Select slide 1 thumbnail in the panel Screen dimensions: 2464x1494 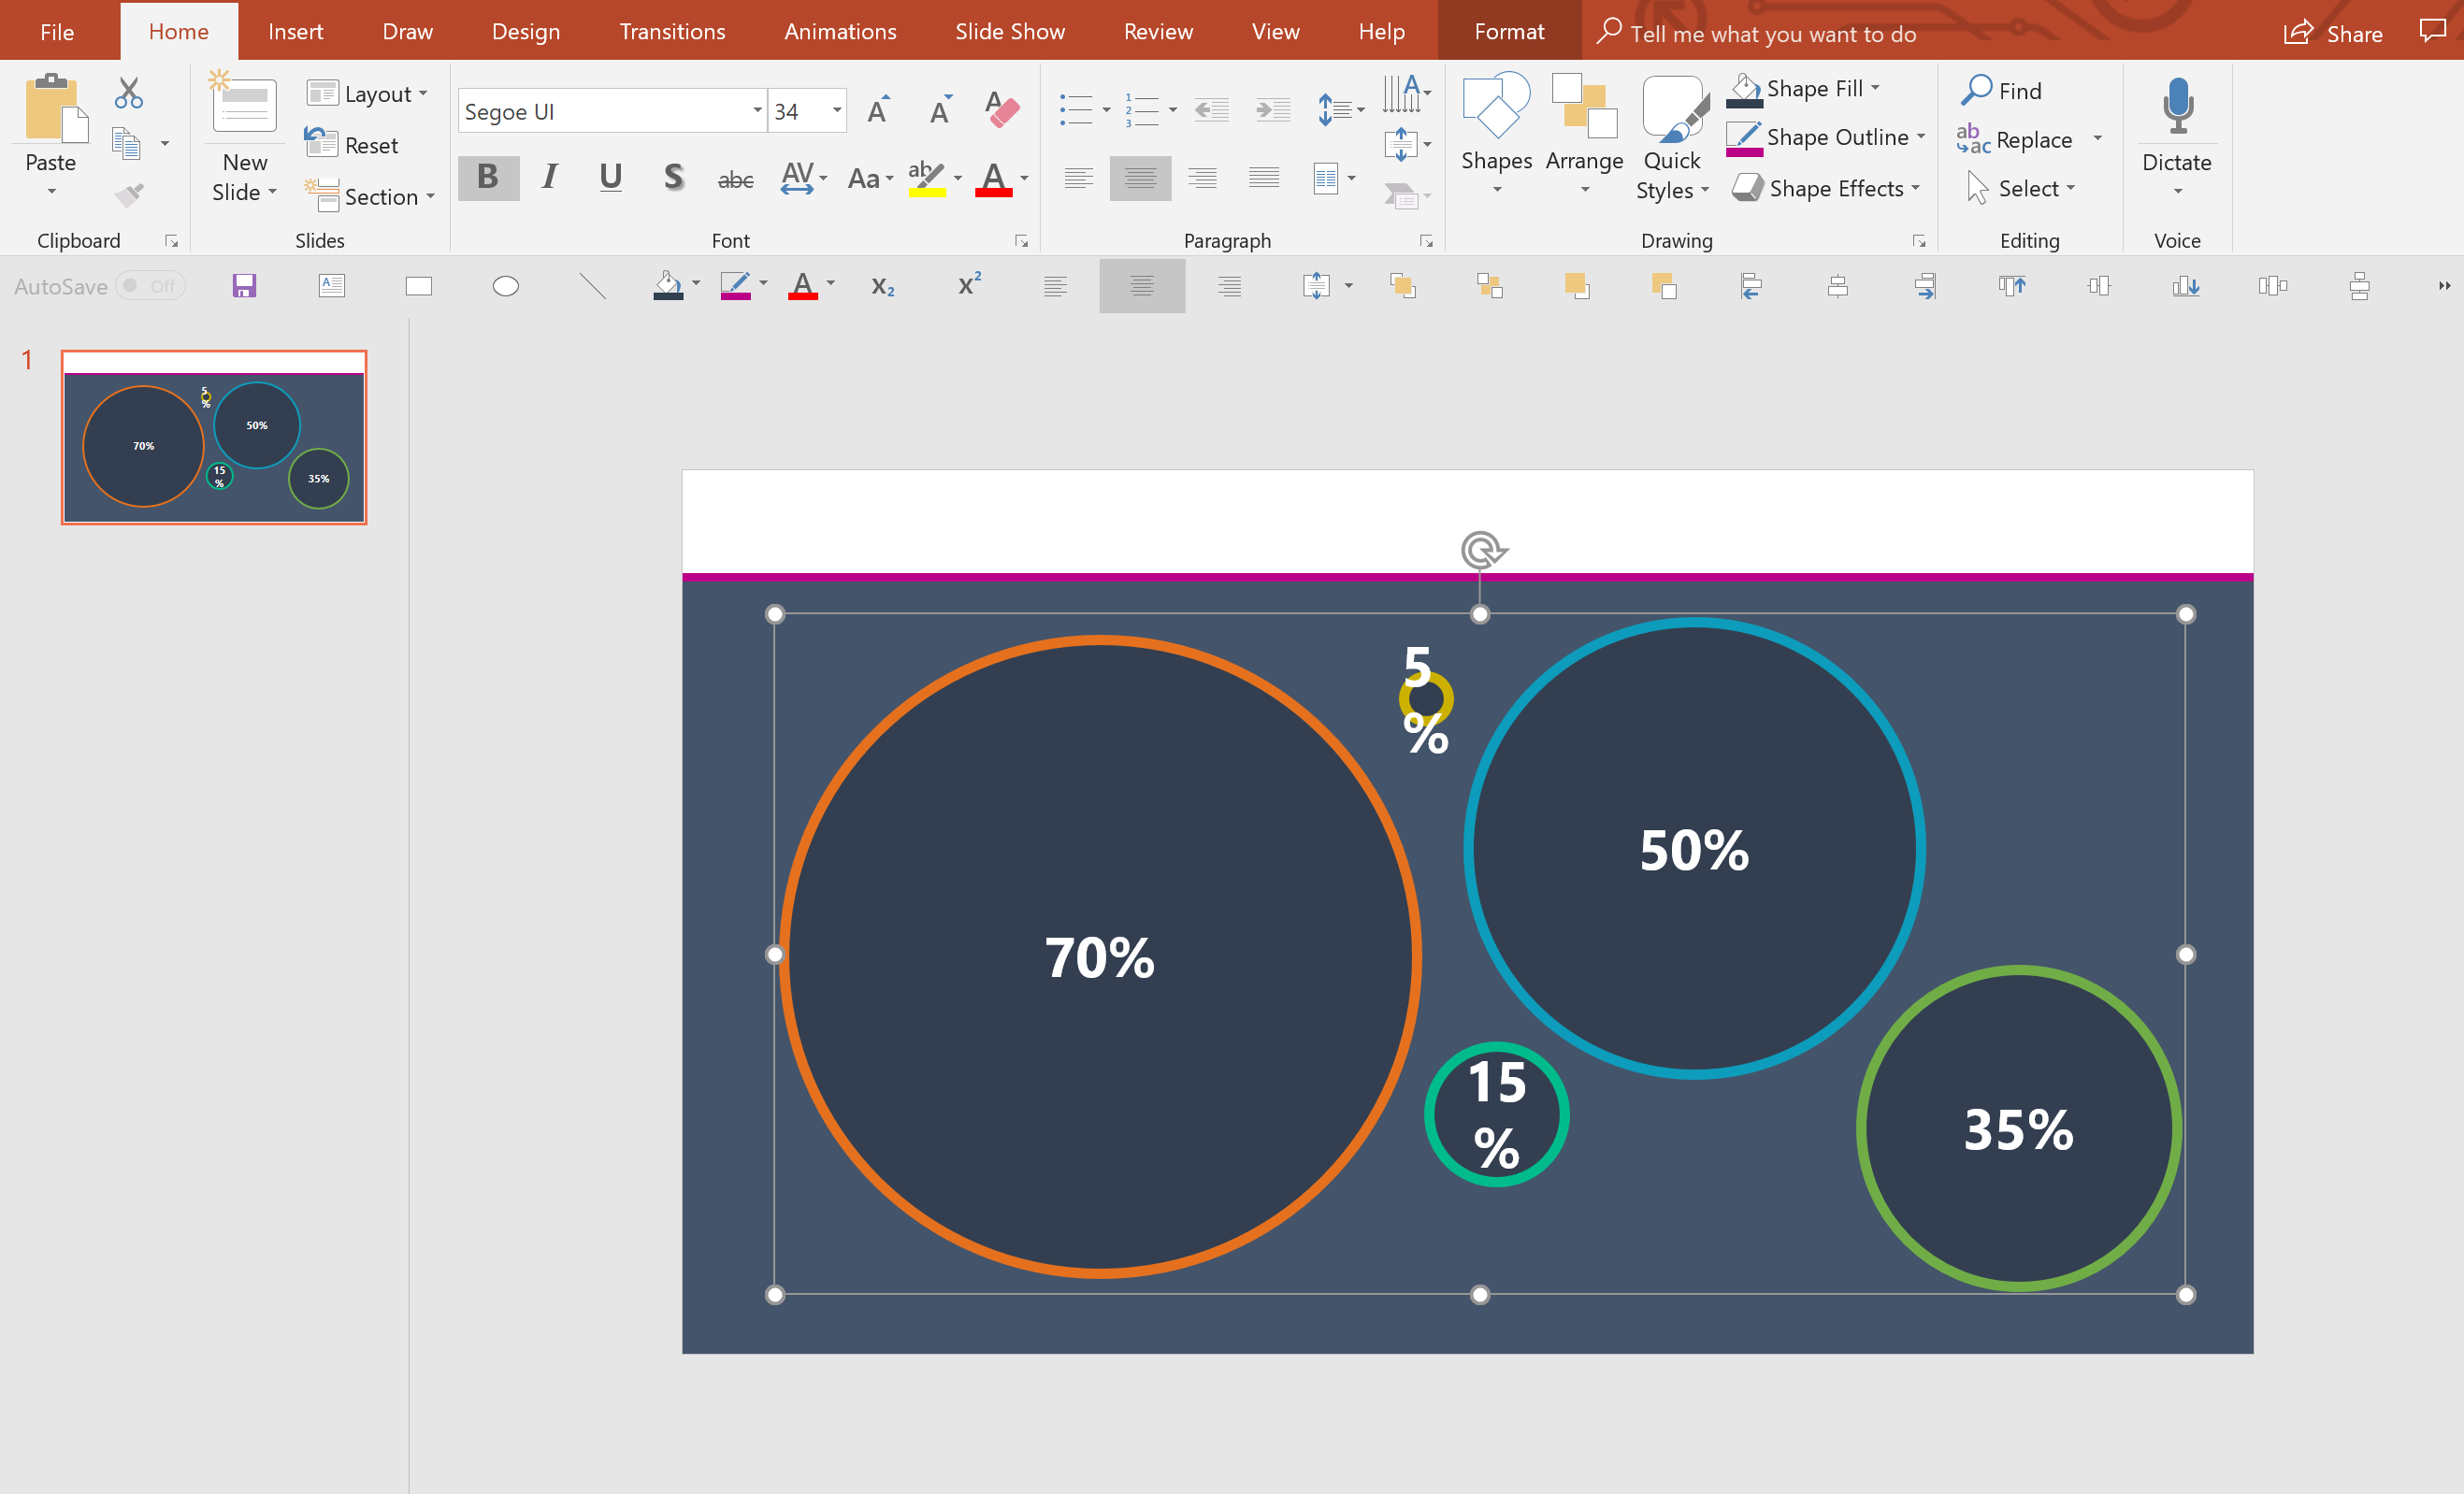(x=214, y=437)
